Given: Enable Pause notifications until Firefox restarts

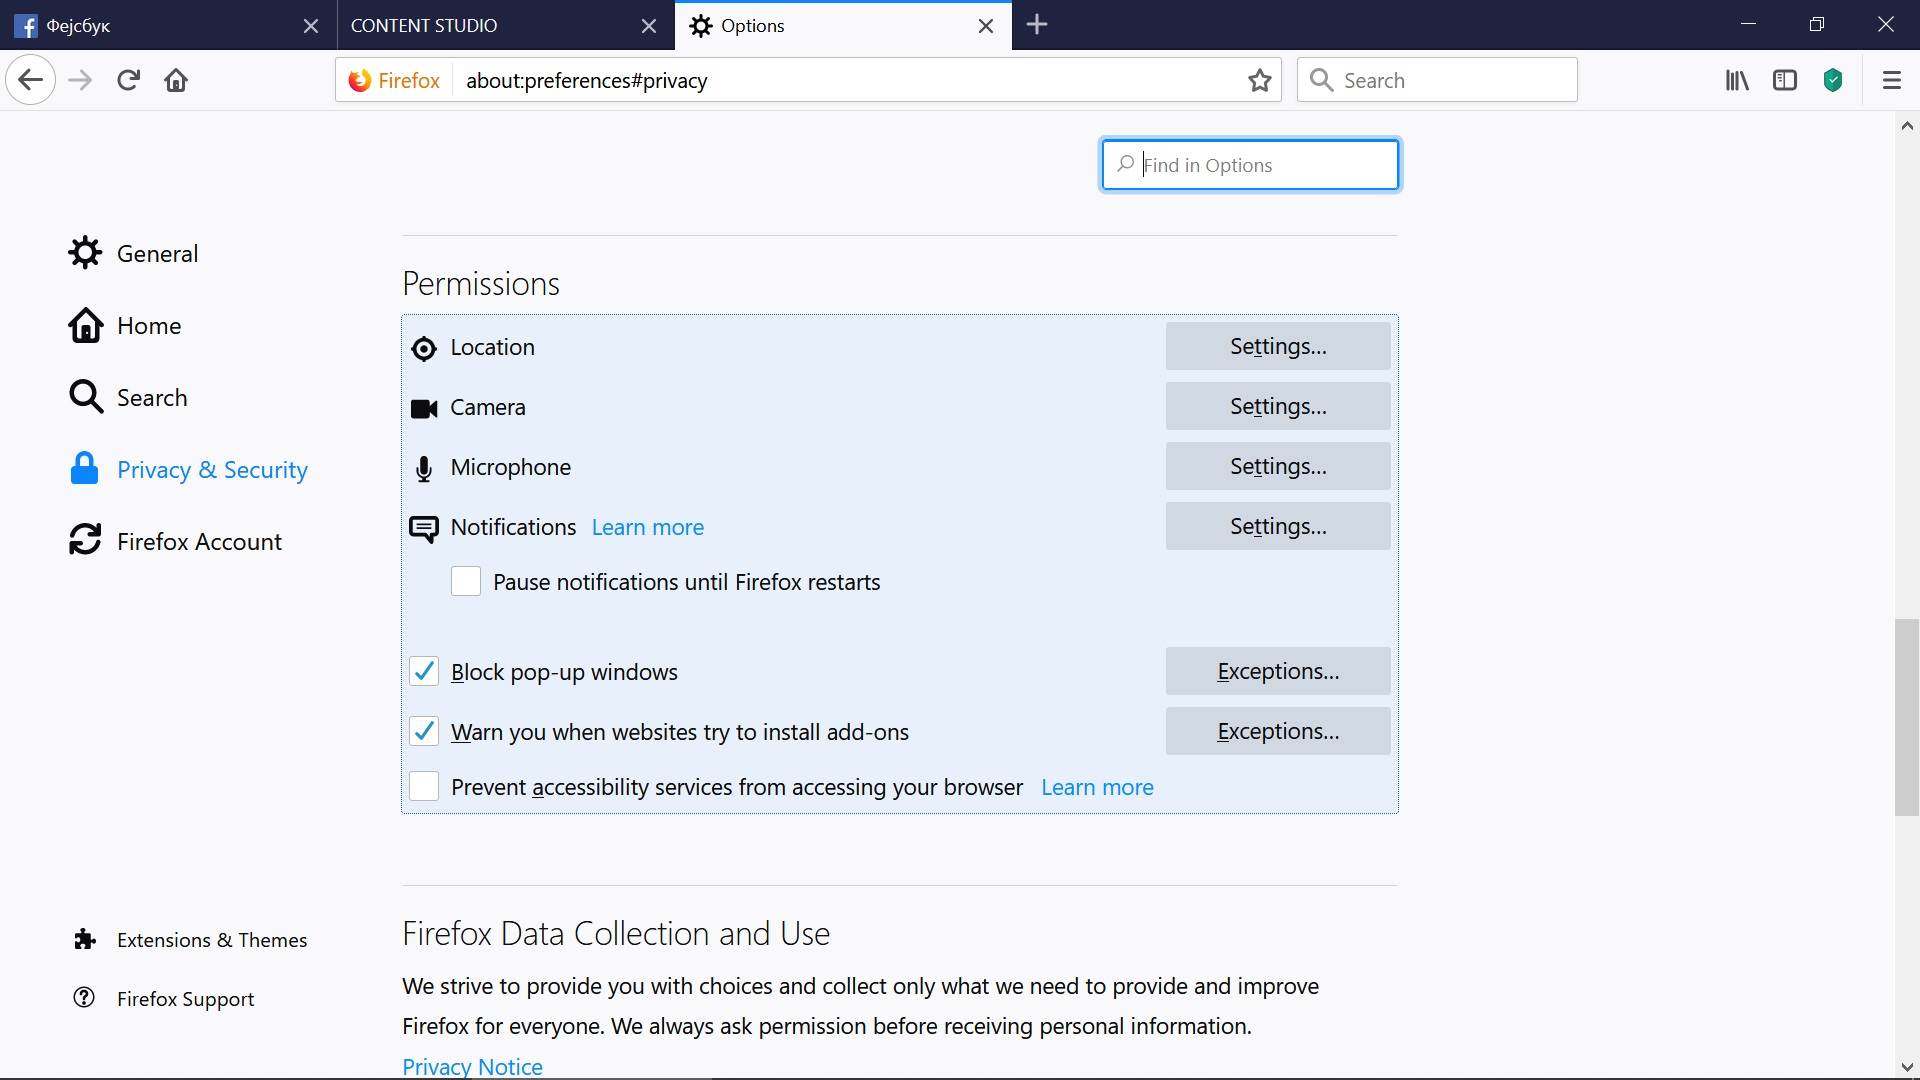Looking at the screenshot, I should pyautogui.click(x=466, y=582).
